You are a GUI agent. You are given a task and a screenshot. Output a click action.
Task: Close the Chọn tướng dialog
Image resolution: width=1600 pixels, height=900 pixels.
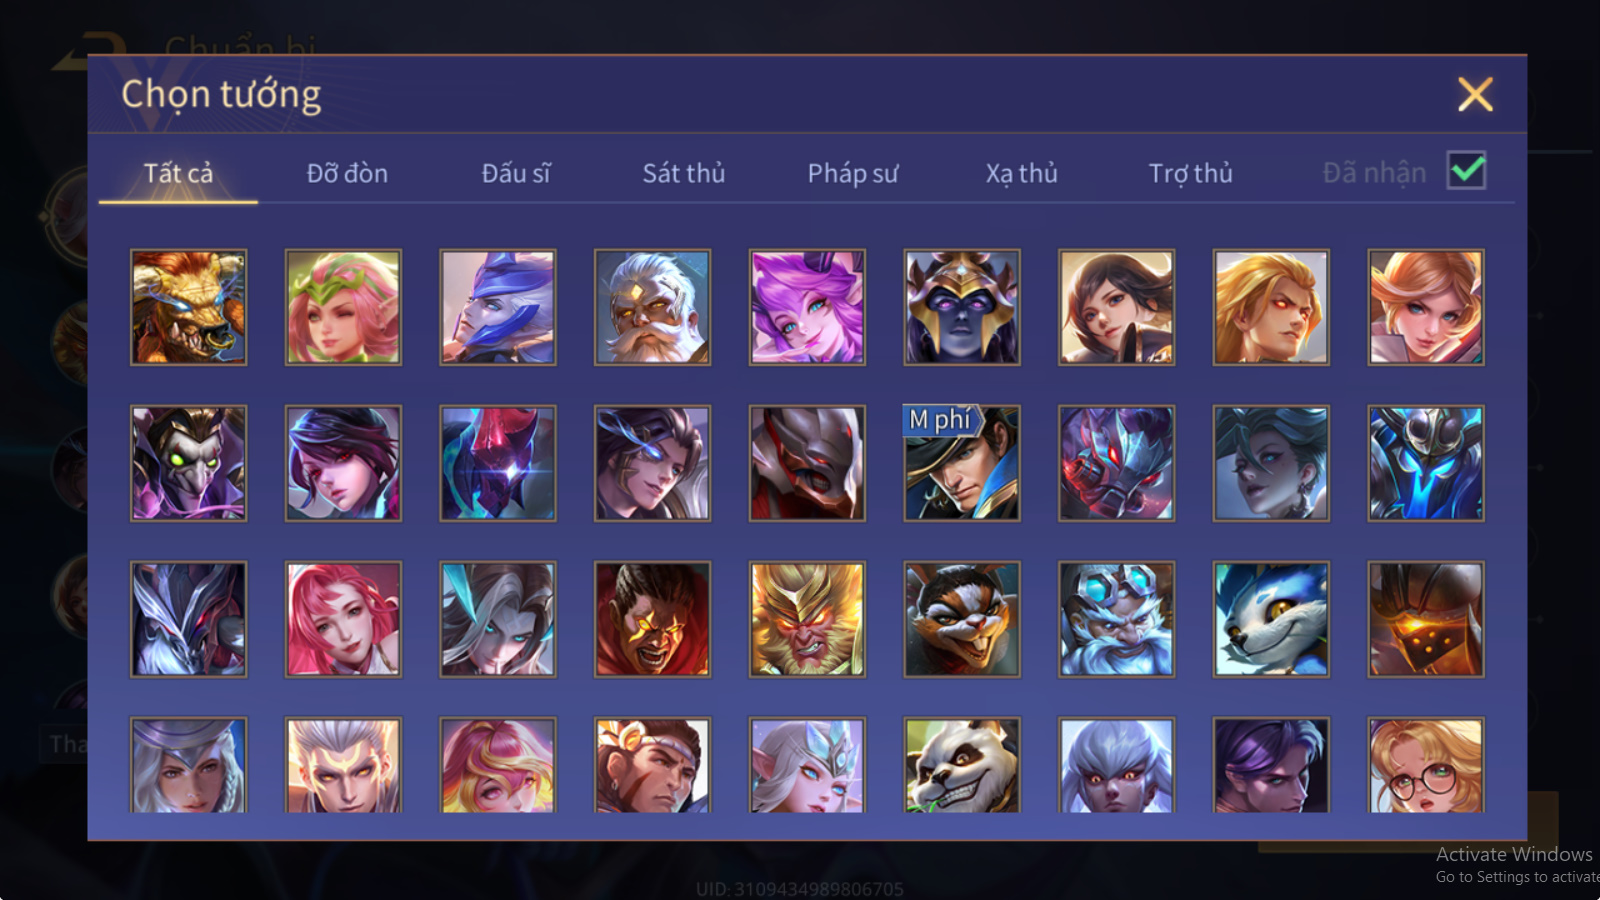(x=1475, y=95)
